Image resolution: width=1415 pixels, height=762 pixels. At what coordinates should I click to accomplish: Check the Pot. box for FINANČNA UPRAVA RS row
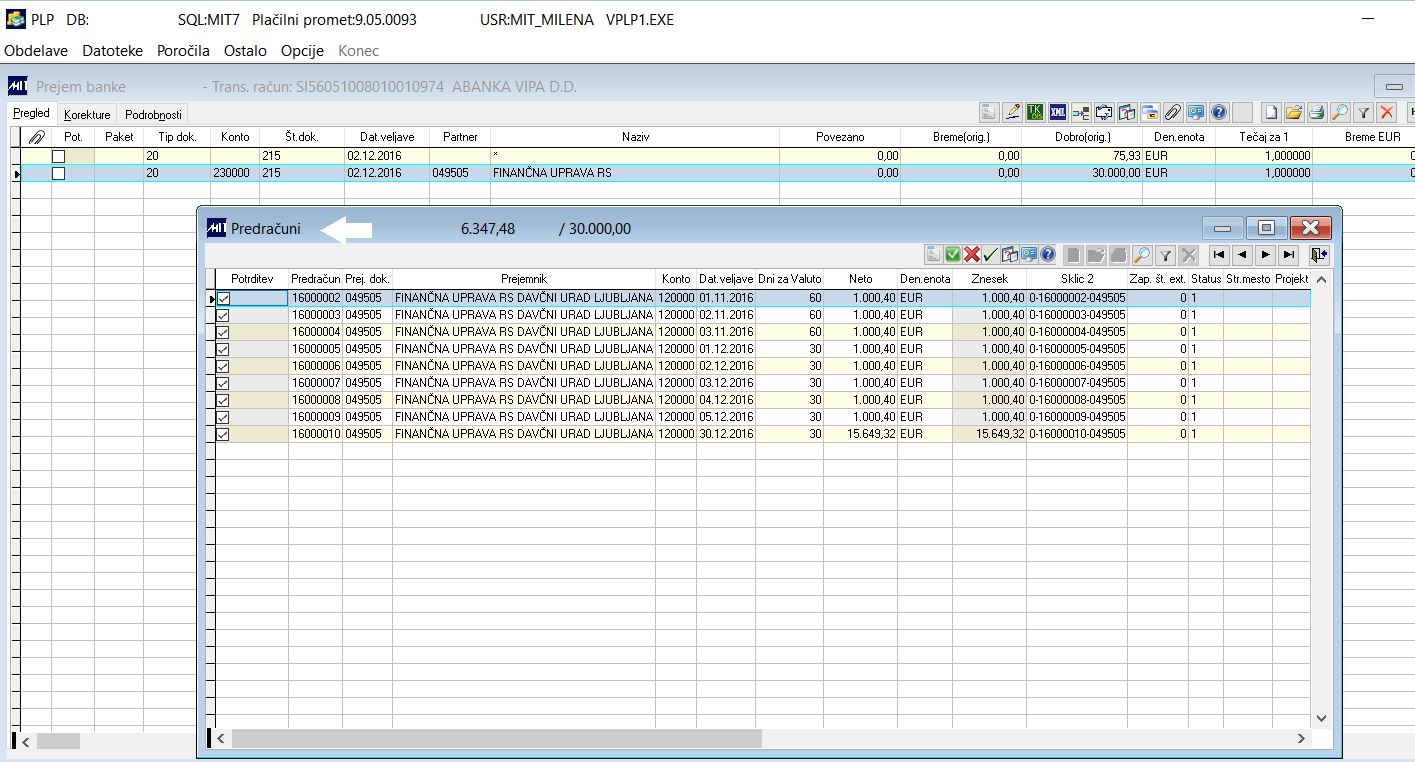coord(58,173)
